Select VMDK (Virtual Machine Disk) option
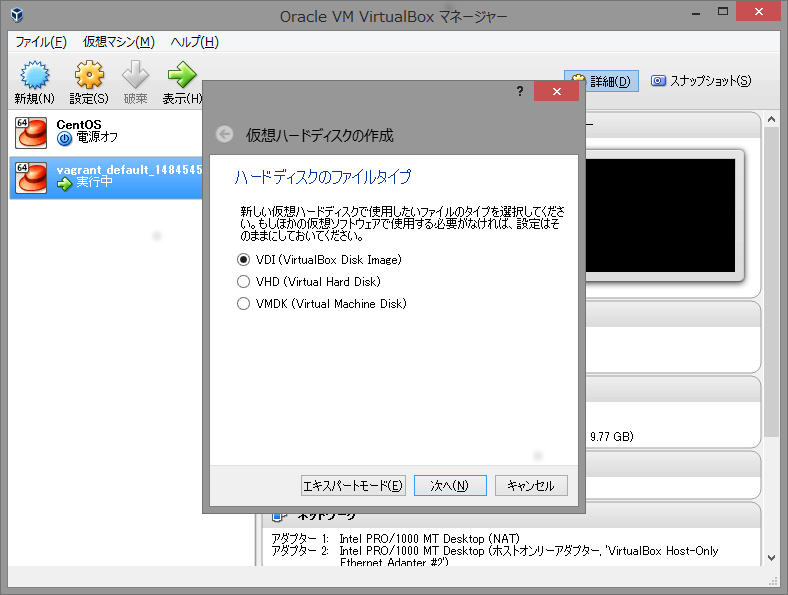788x595 pixels. point(322,304)
